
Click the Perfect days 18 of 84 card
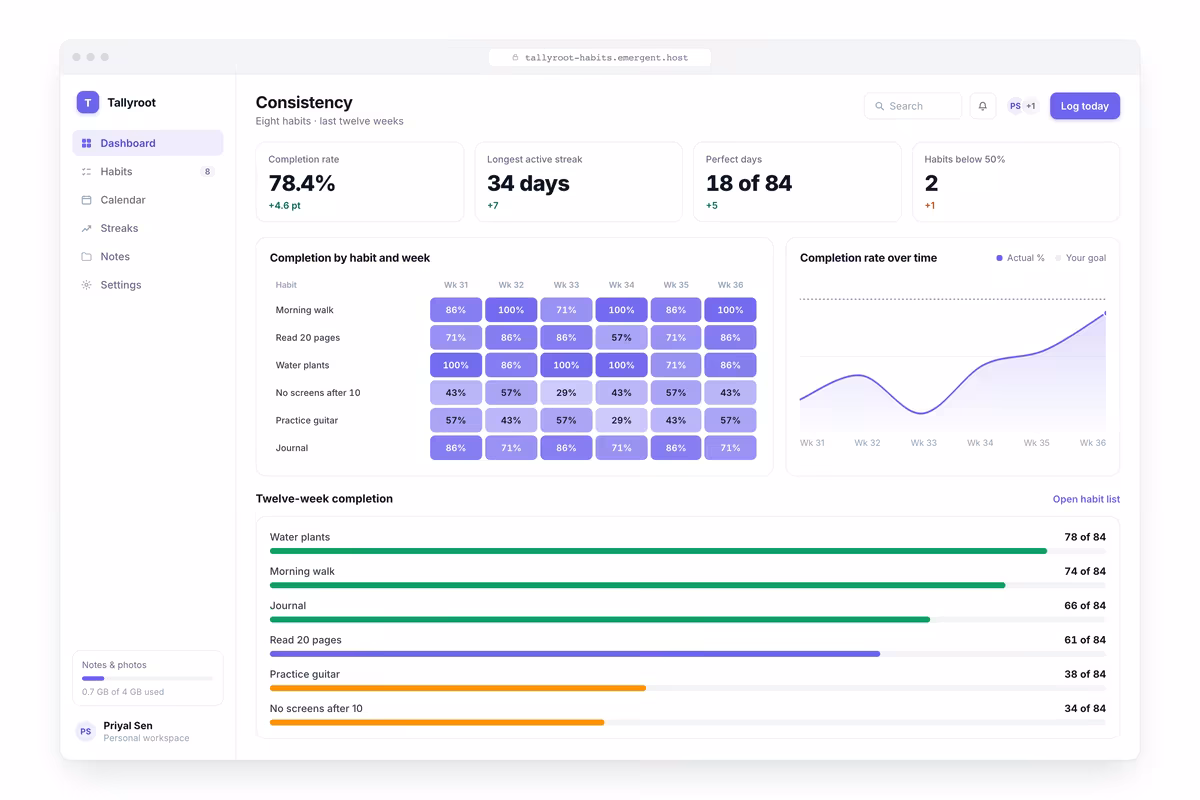797,182
